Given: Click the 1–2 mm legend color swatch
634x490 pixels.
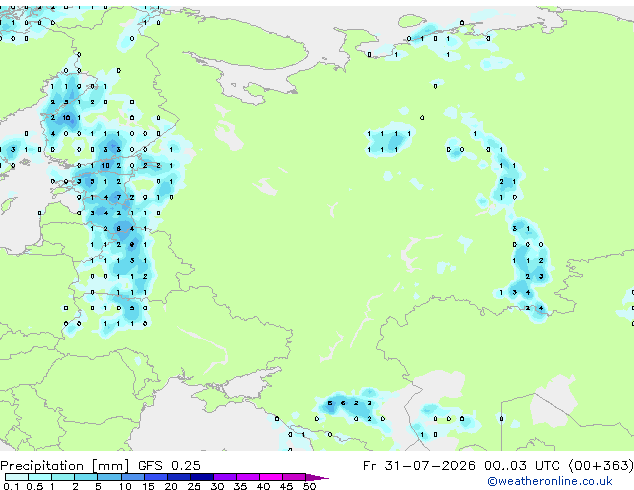Looking at the screenshot, I should pyautogui.click(x=63, y=477).
